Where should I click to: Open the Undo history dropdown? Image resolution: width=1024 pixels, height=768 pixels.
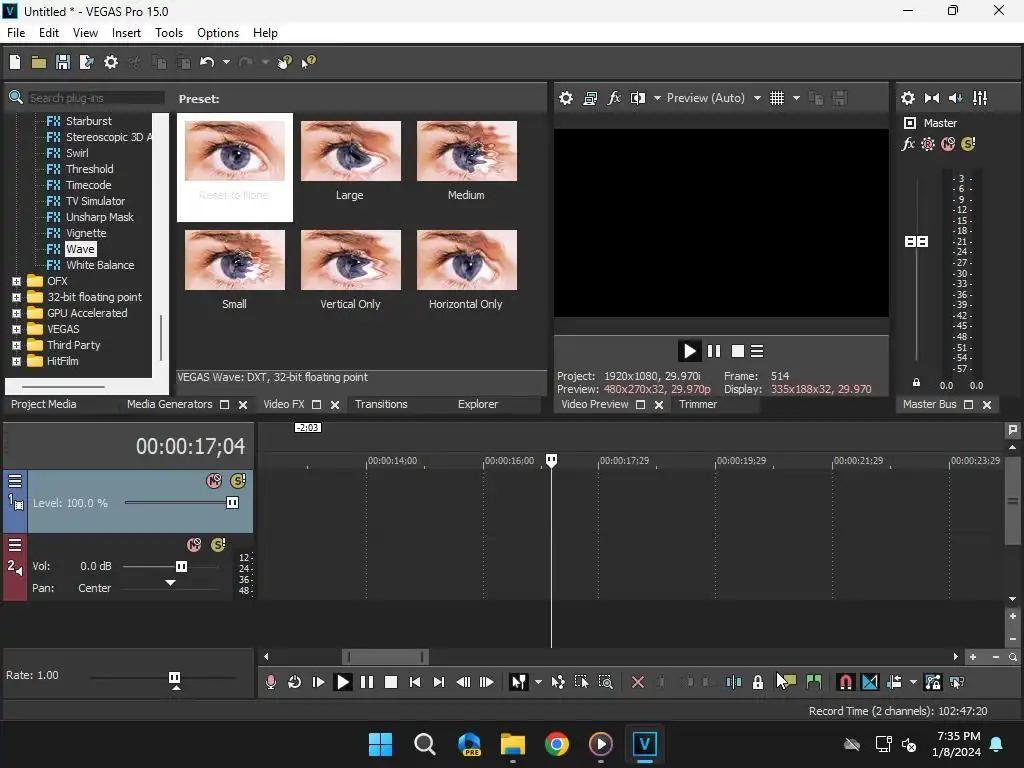(x=226, y=62)
